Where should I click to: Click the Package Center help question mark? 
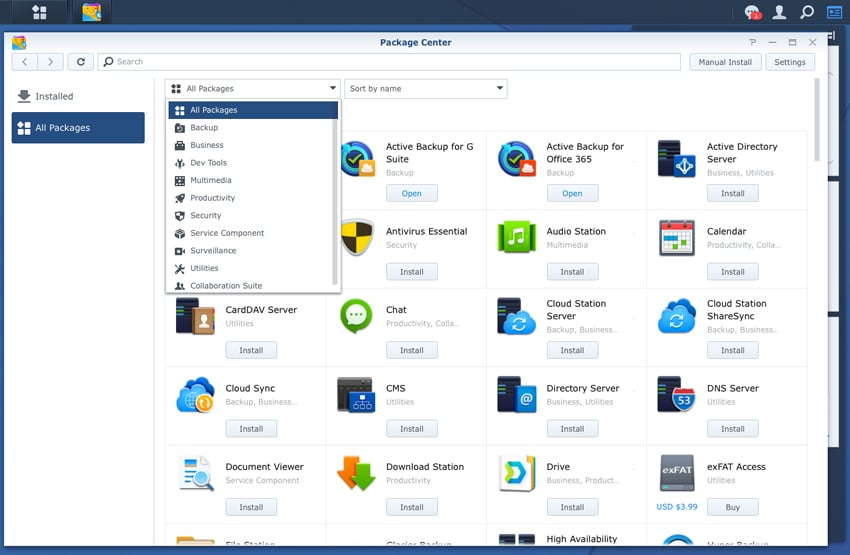tap(752, 42)
